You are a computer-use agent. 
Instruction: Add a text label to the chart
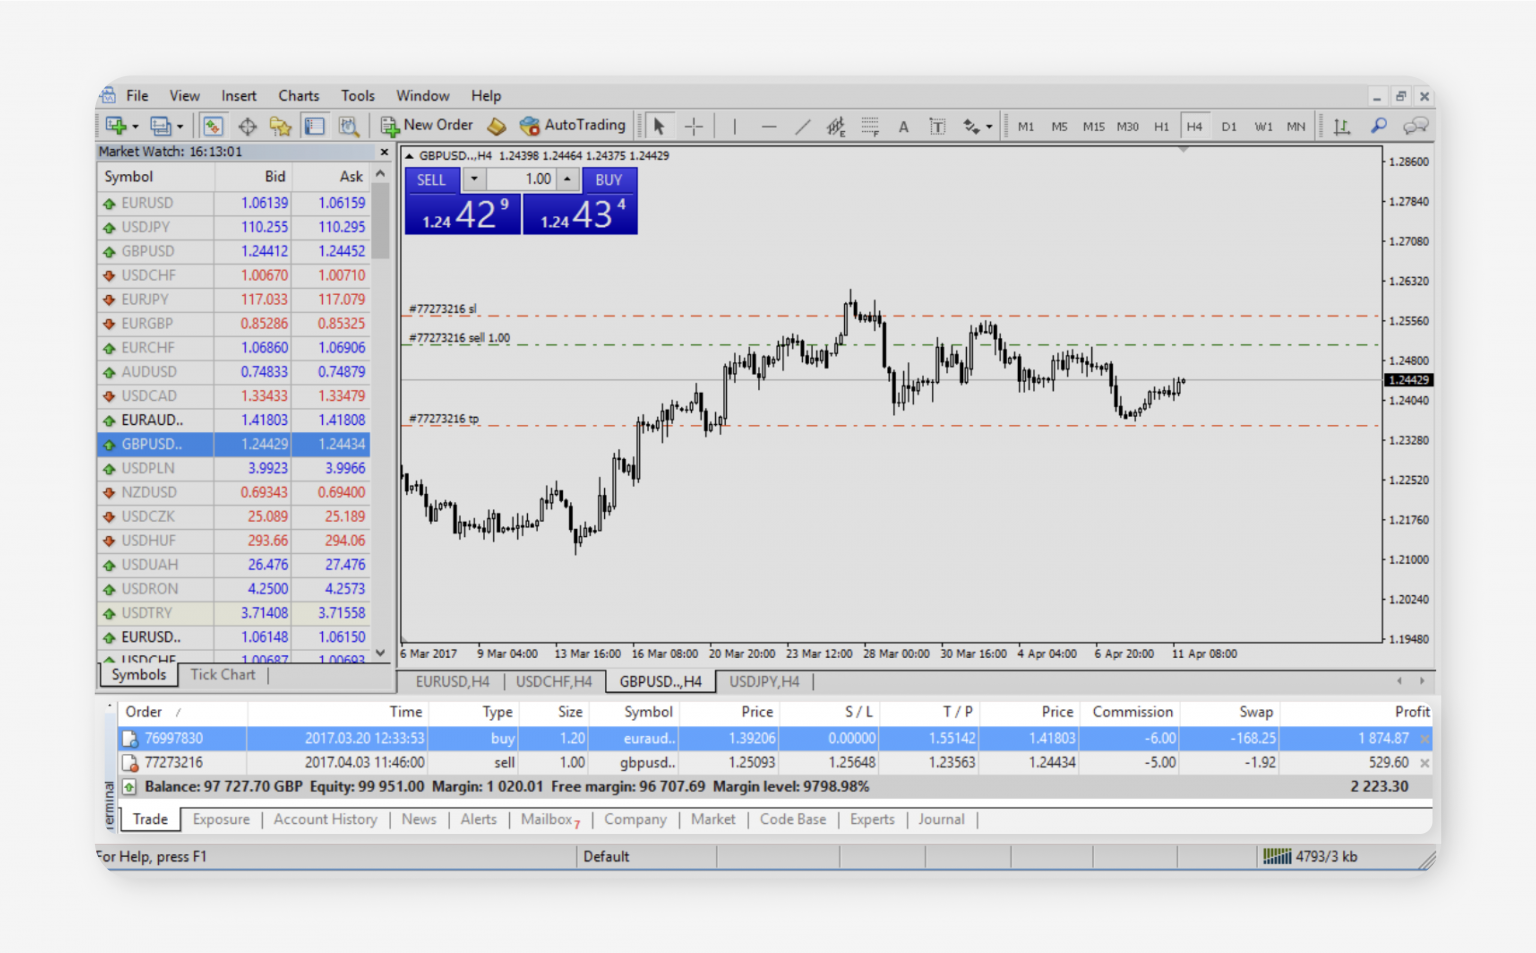click(x=937, y=126)
